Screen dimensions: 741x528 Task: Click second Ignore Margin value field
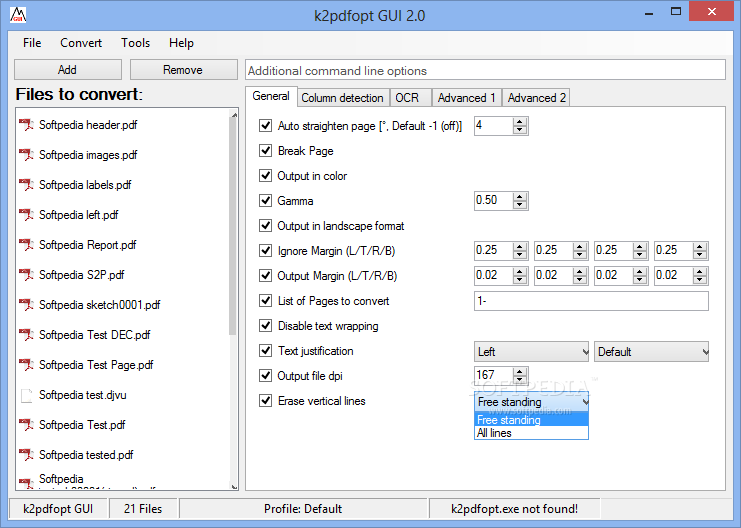point(553,251)
